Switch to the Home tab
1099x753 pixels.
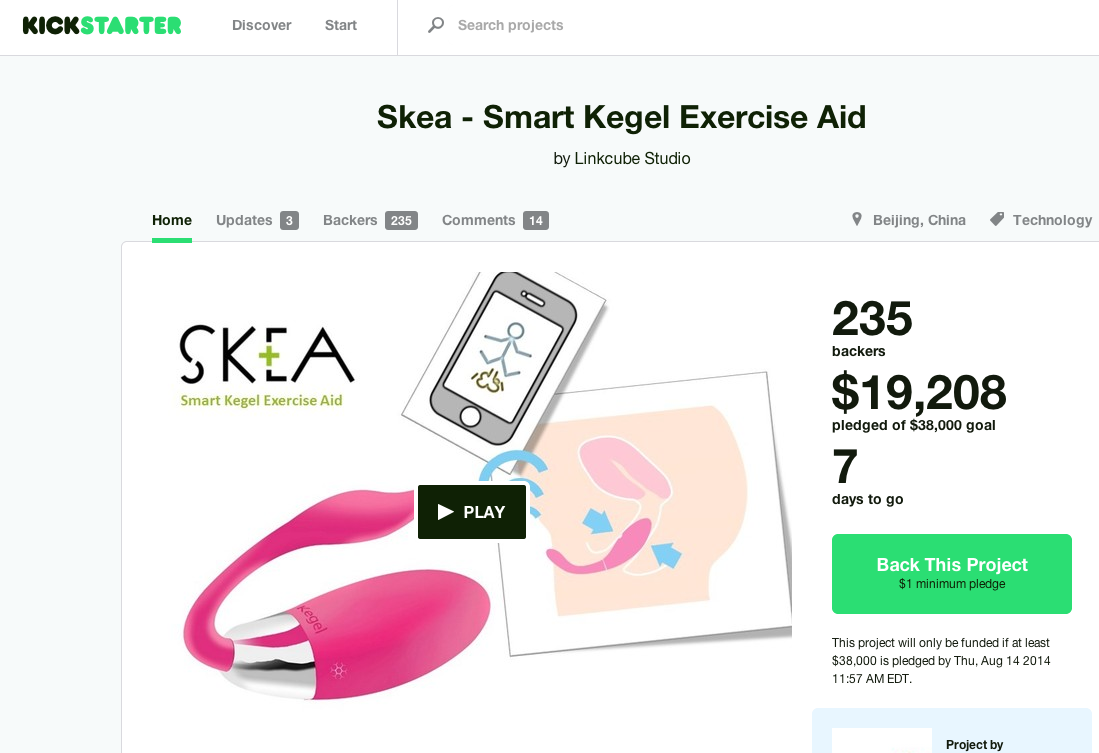coord(172,220)
